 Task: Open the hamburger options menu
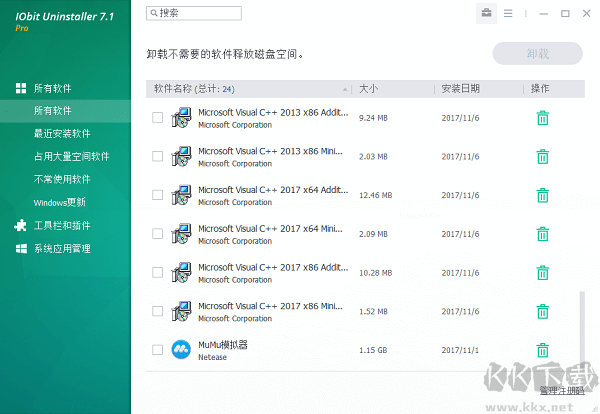tap(508, 14)
